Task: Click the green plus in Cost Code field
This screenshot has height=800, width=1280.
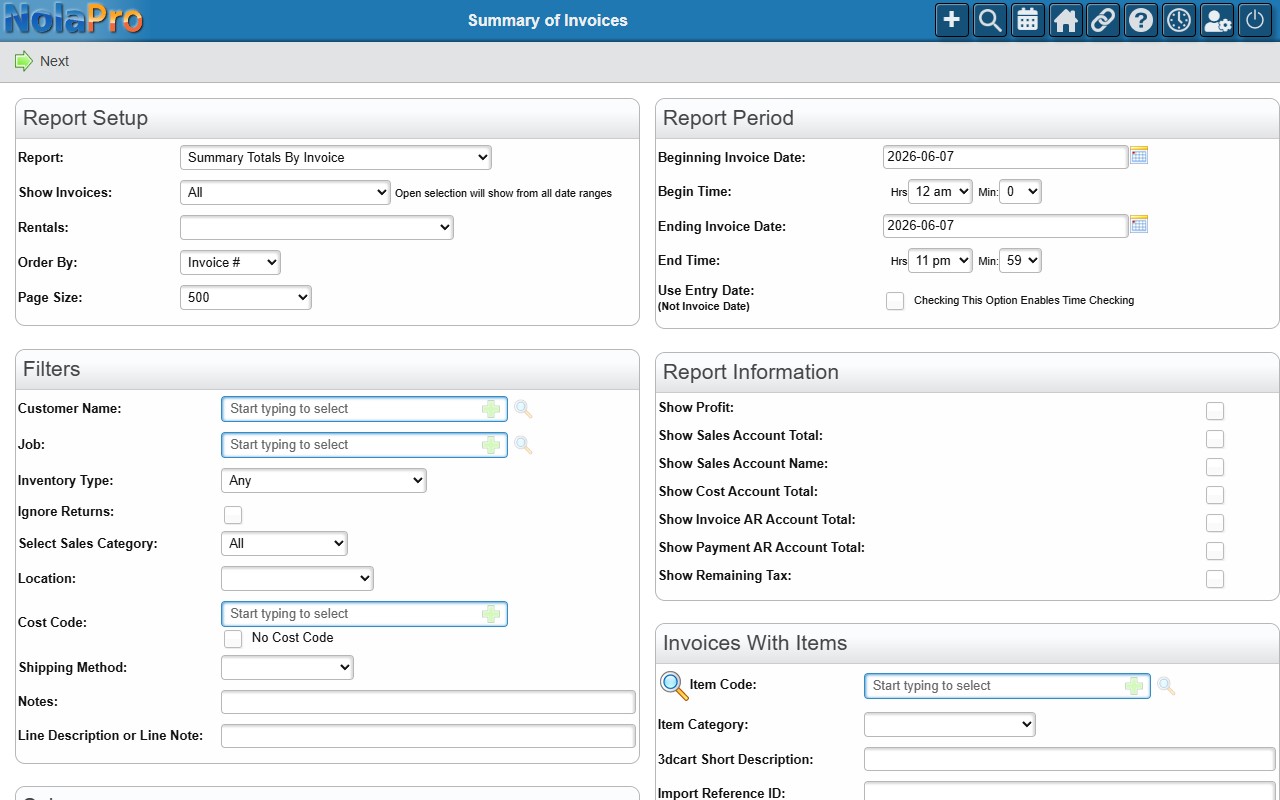Action: tap(491, 614)
